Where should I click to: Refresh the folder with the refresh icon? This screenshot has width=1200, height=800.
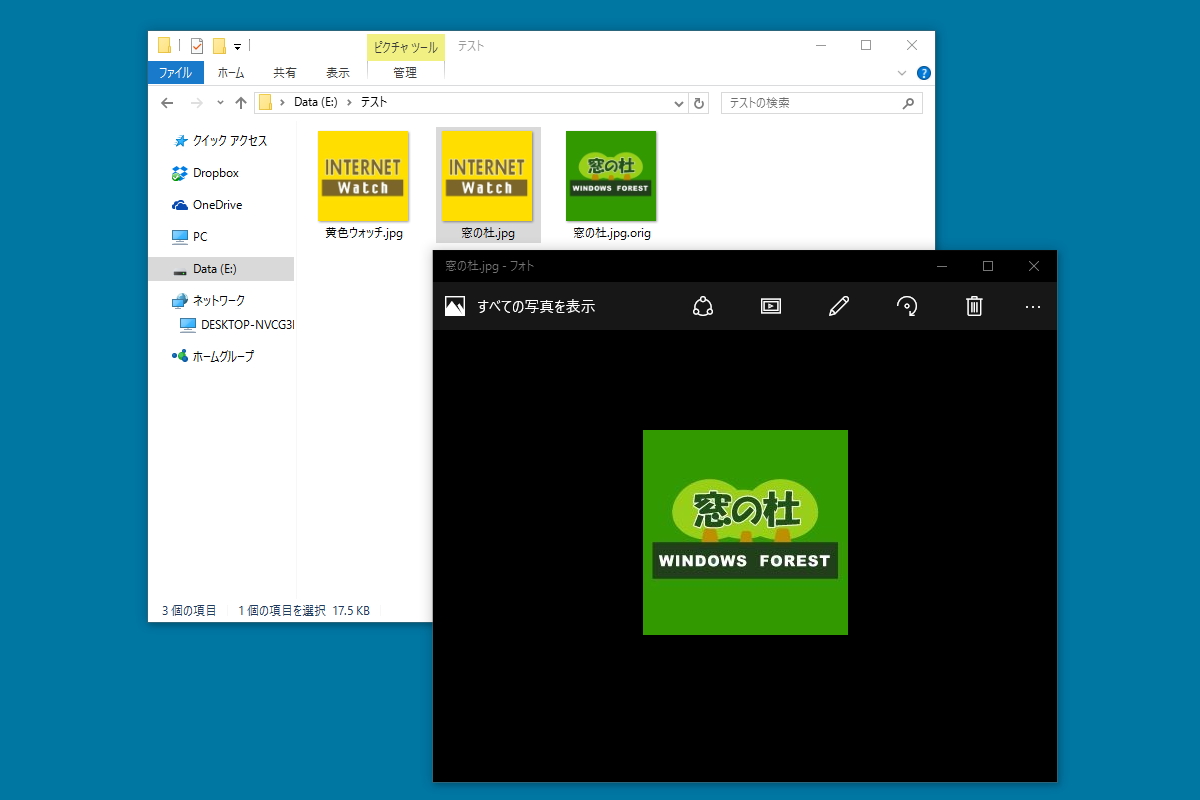click(700, 102)
